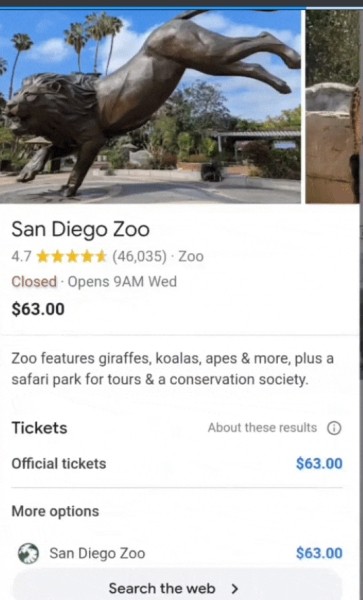Click the San Diego Zoo globe logo icon

29,553
